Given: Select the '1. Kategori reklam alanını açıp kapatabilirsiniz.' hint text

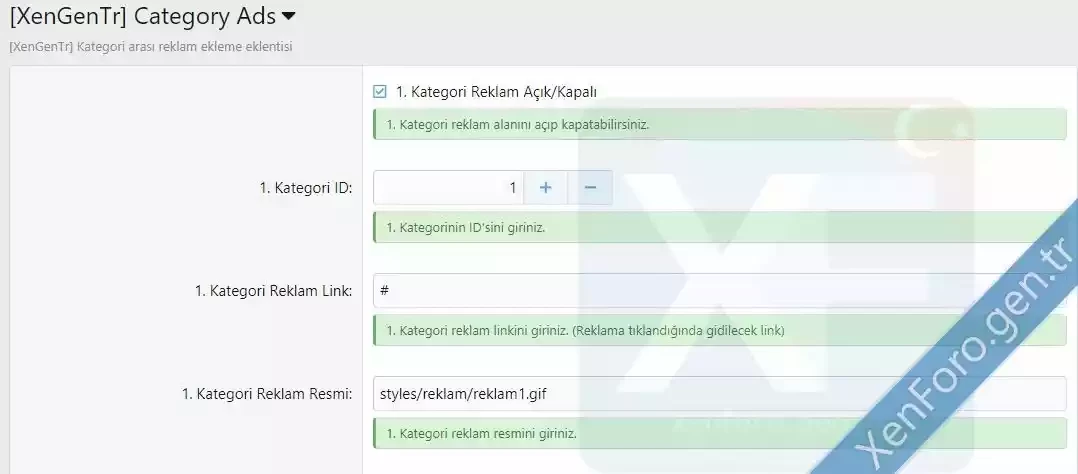Looking at the screenshot, I should coord(518,125).
